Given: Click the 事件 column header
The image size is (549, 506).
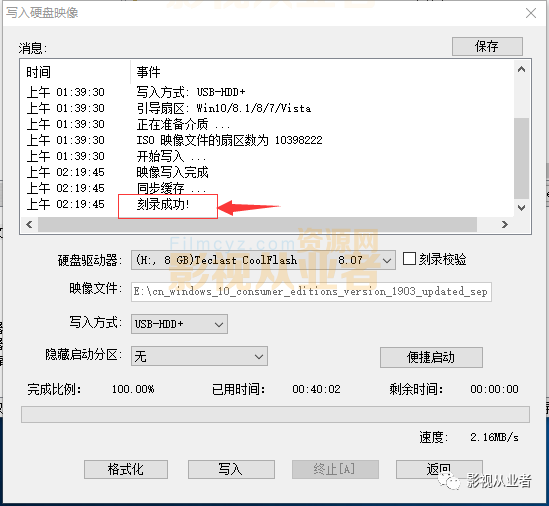Looking at the screenshot, I should pyautogui.click(x=148, y=72).
